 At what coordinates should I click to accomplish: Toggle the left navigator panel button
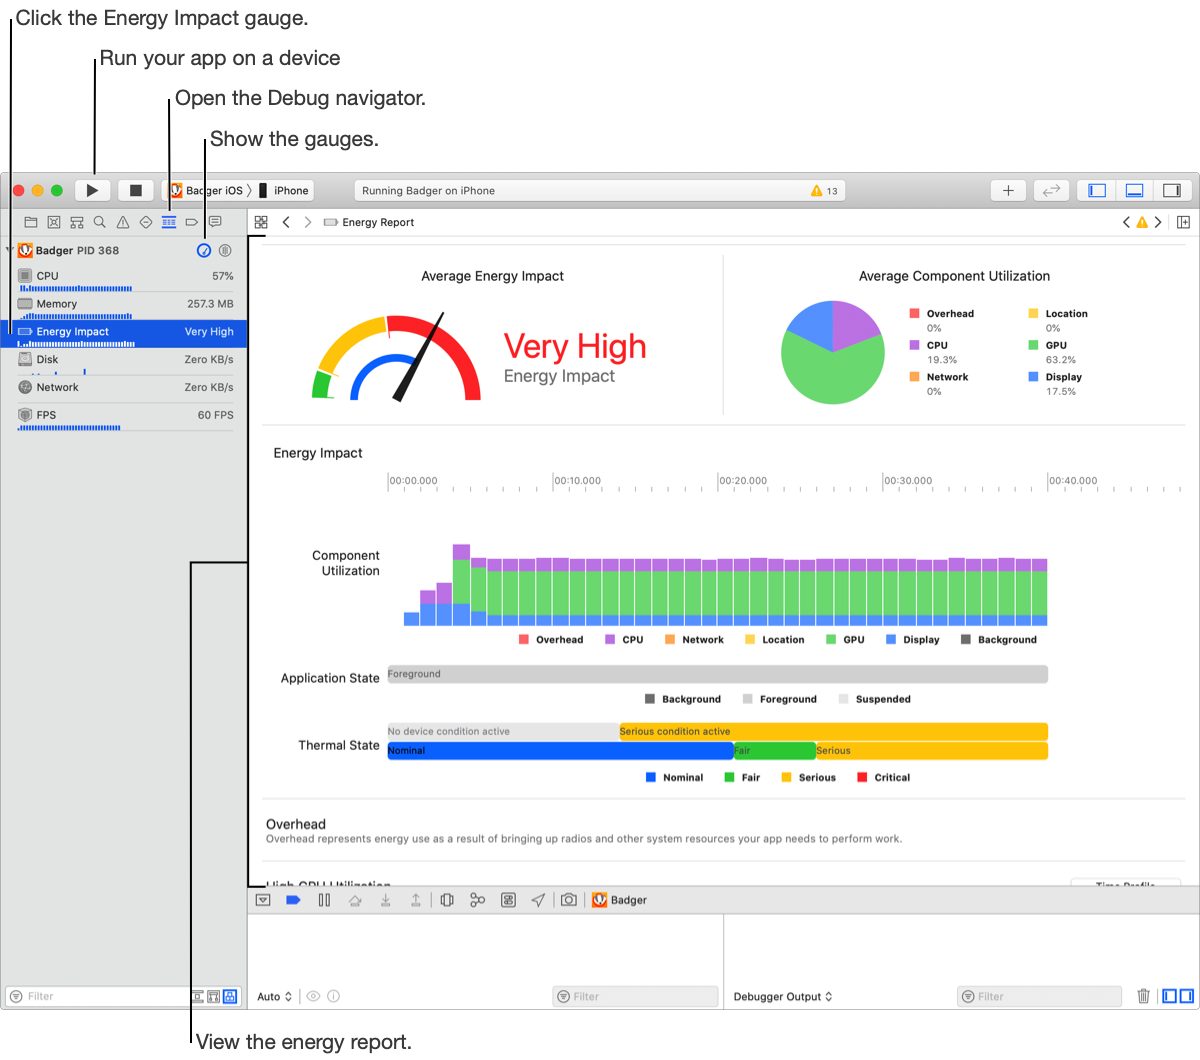1097,190
